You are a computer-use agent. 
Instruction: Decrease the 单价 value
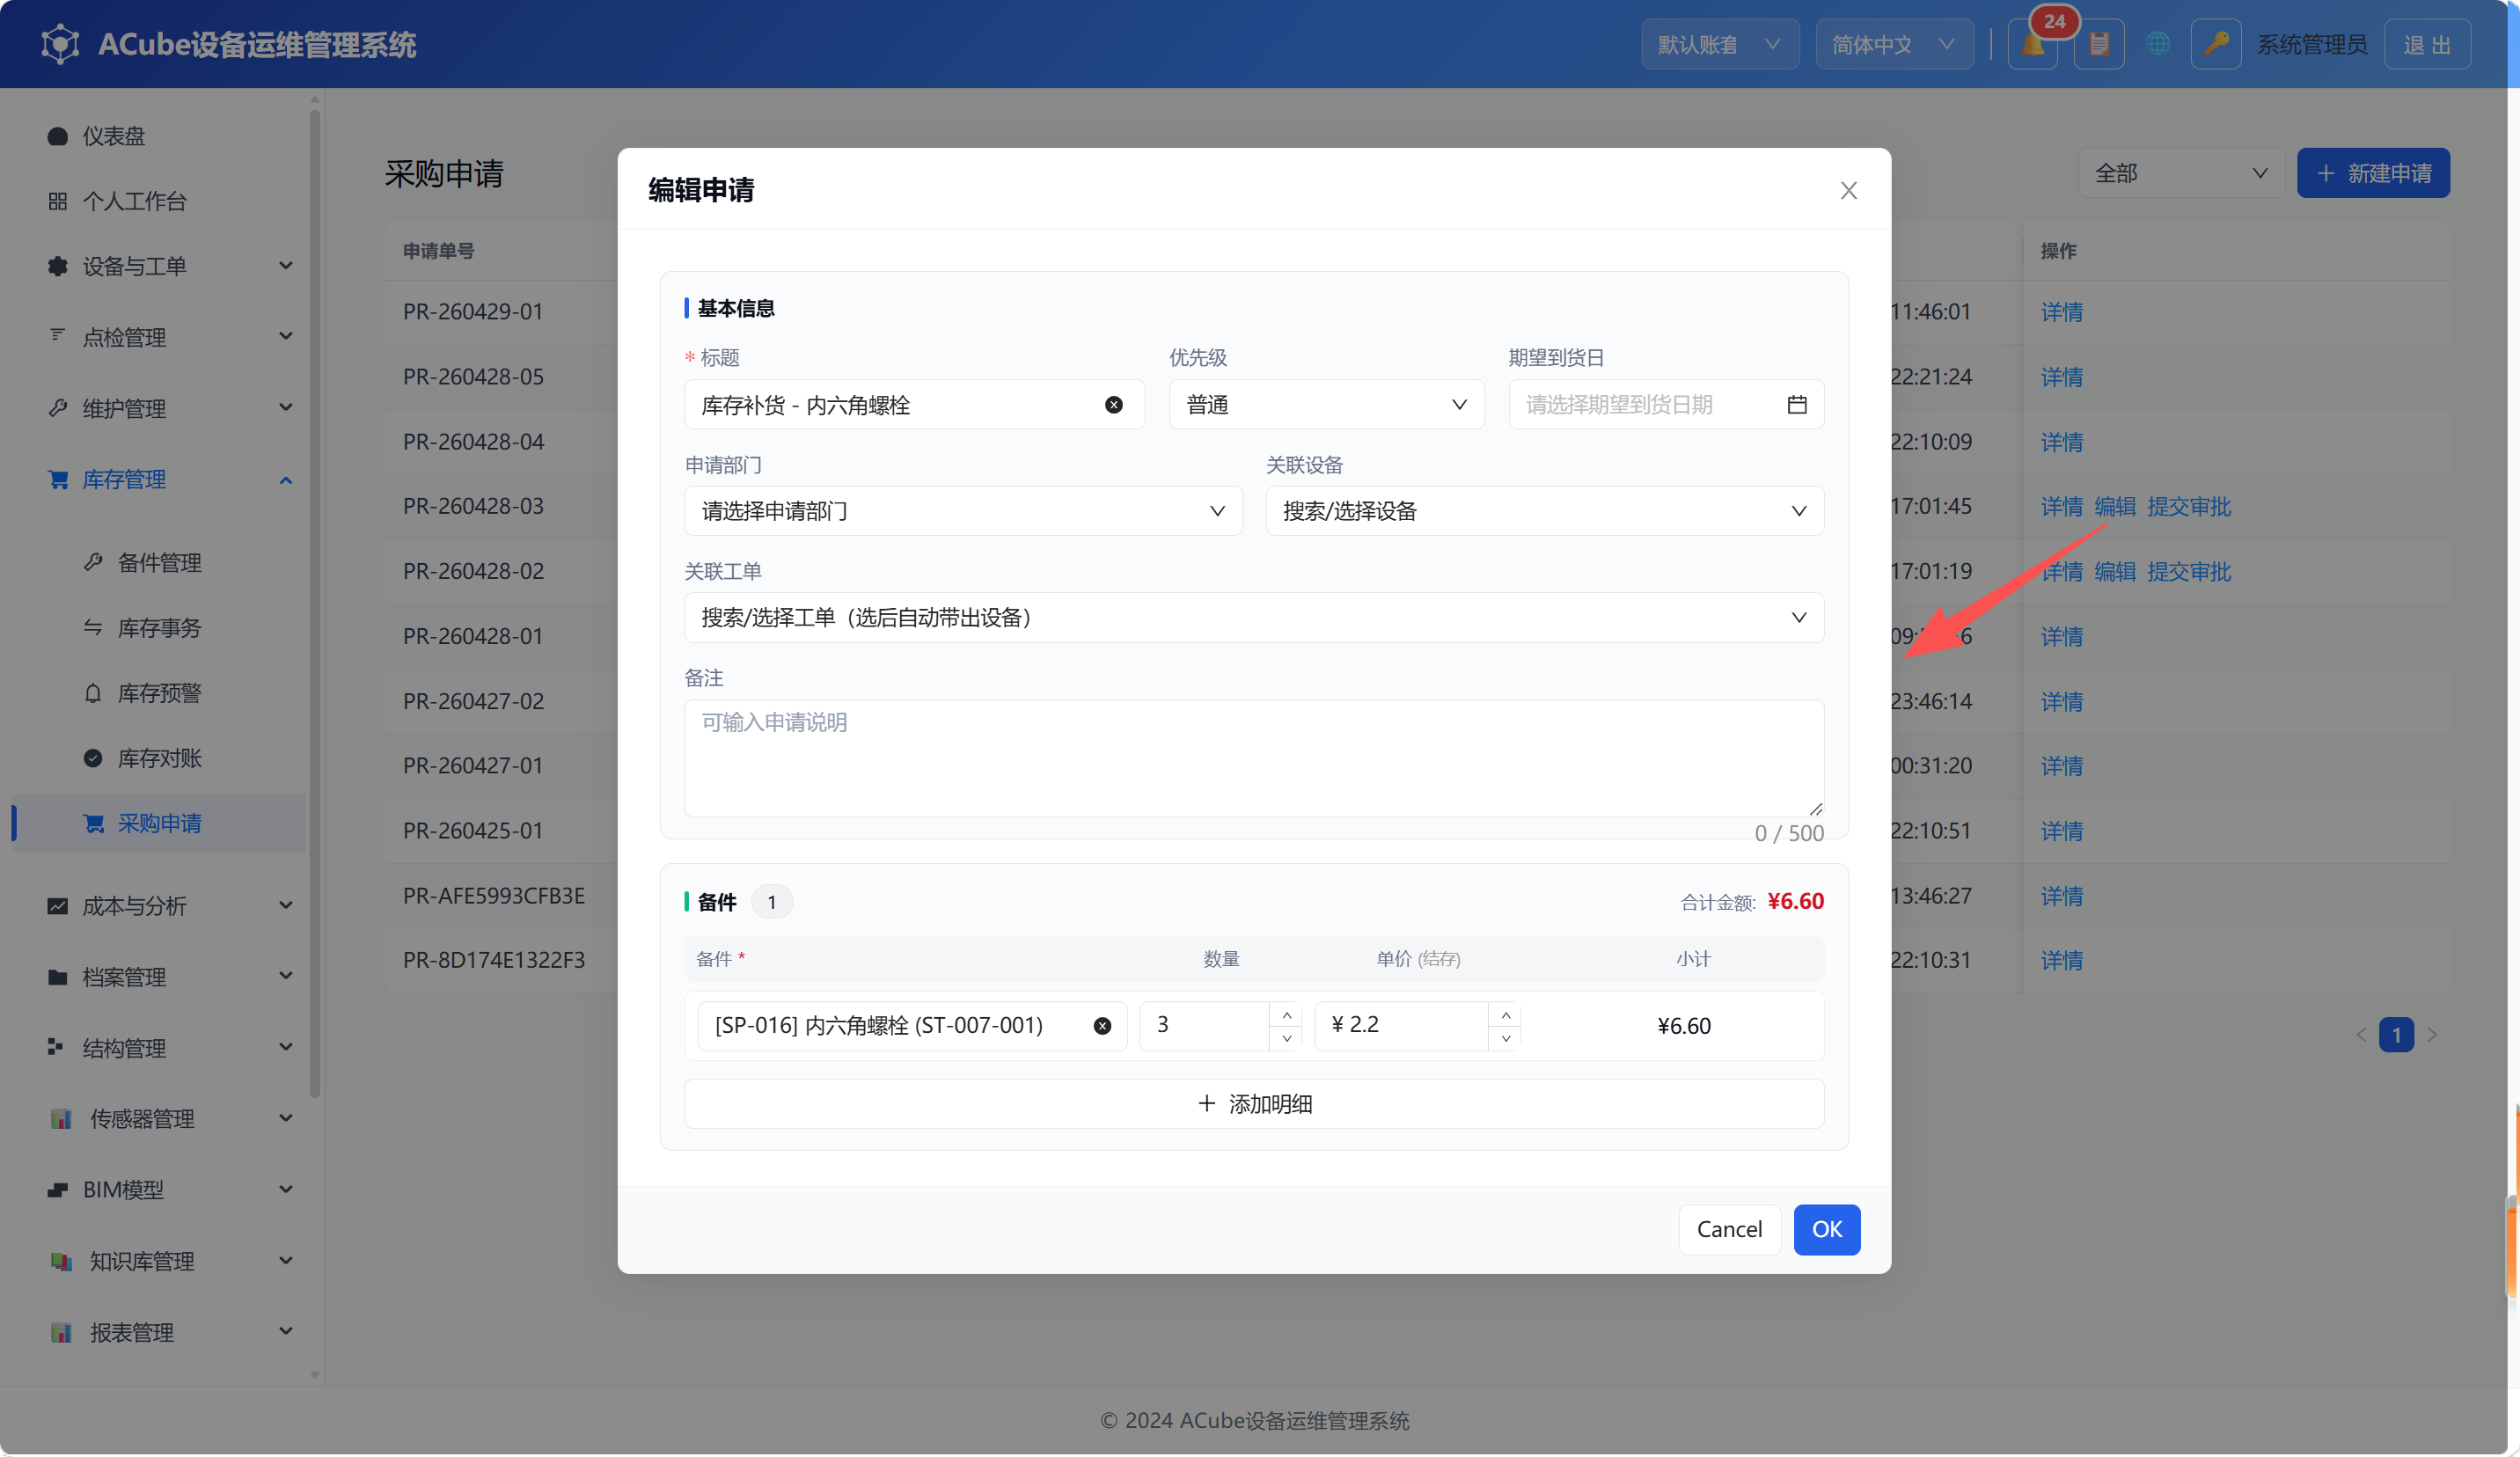[x=1506, y=1038]
